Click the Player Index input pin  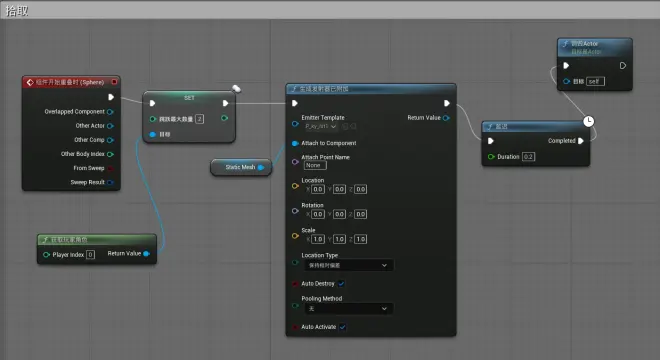[x=46, y=255]
